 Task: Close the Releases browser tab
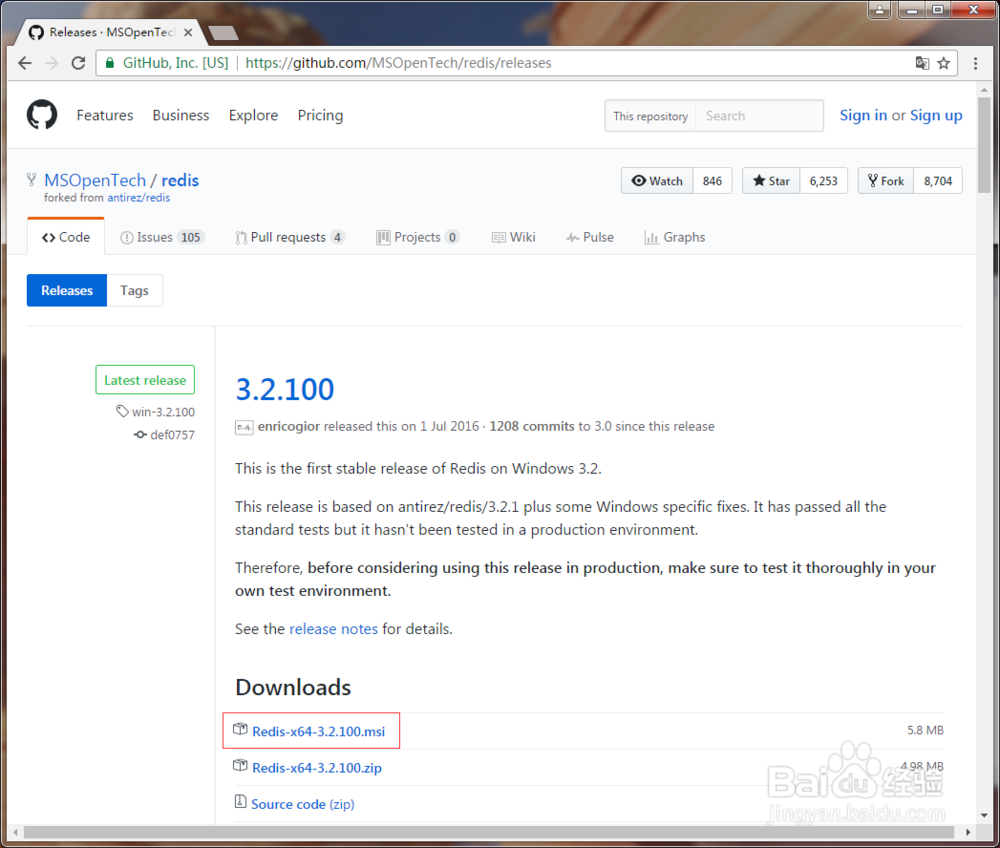188,32
